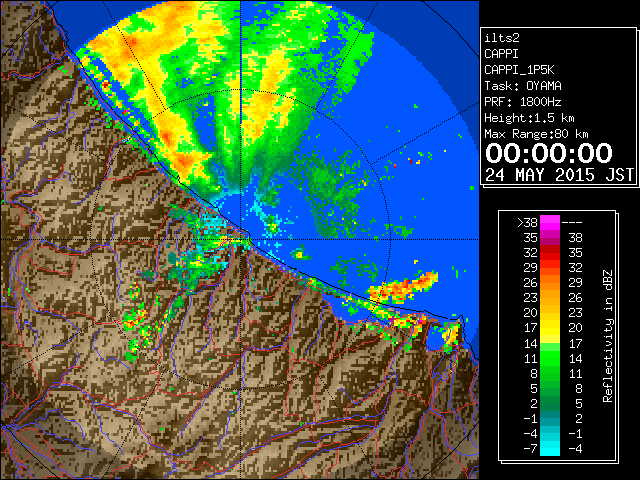Click the 'Task: OYAMA' line

click(522, 86)
